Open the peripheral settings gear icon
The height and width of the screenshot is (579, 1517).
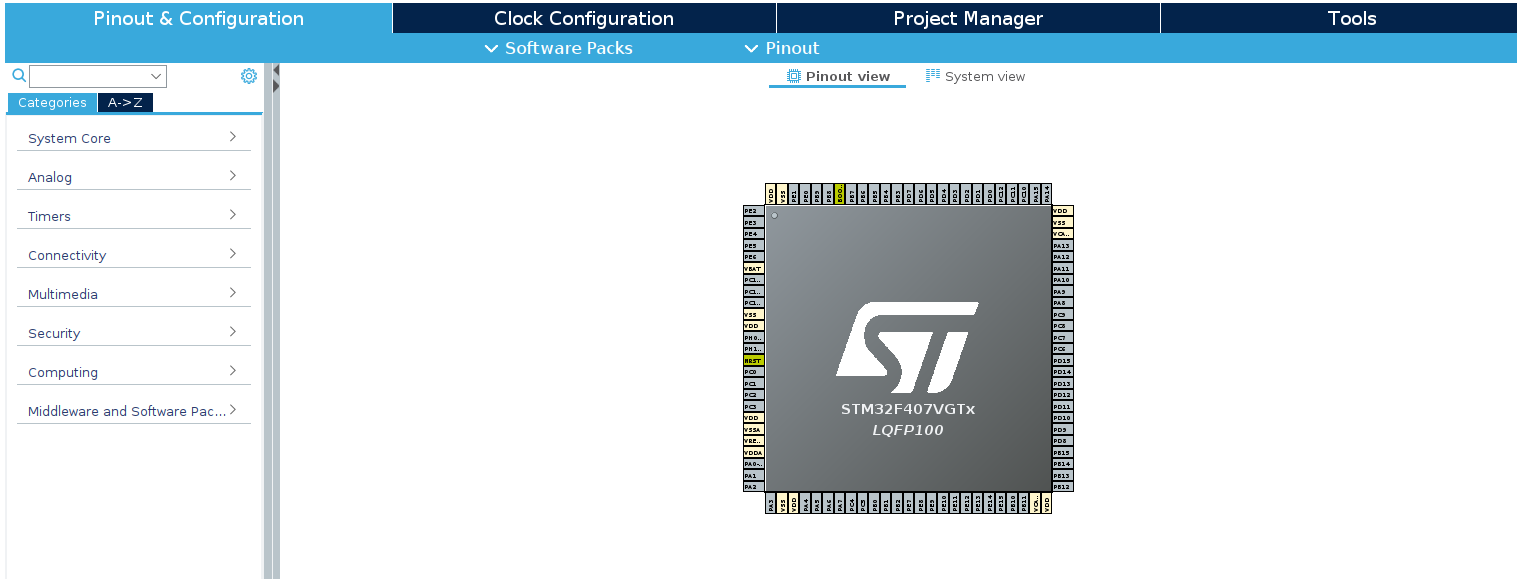coord(249,76)
